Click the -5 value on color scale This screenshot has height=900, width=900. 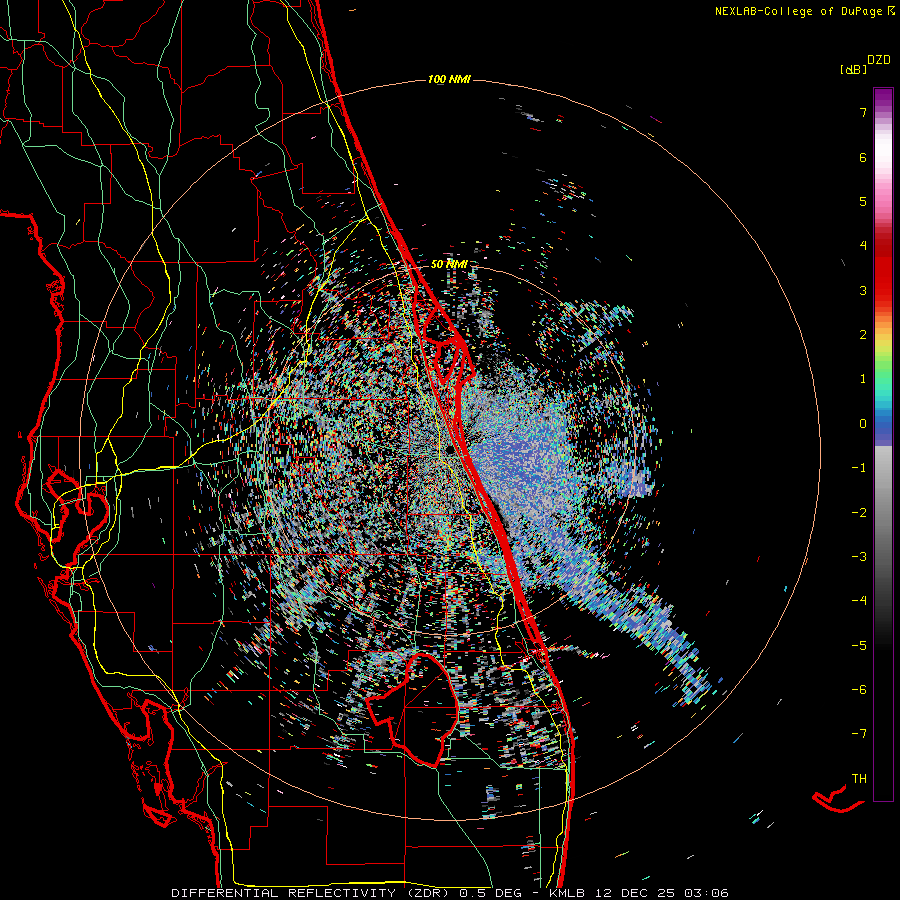point(859,646)
